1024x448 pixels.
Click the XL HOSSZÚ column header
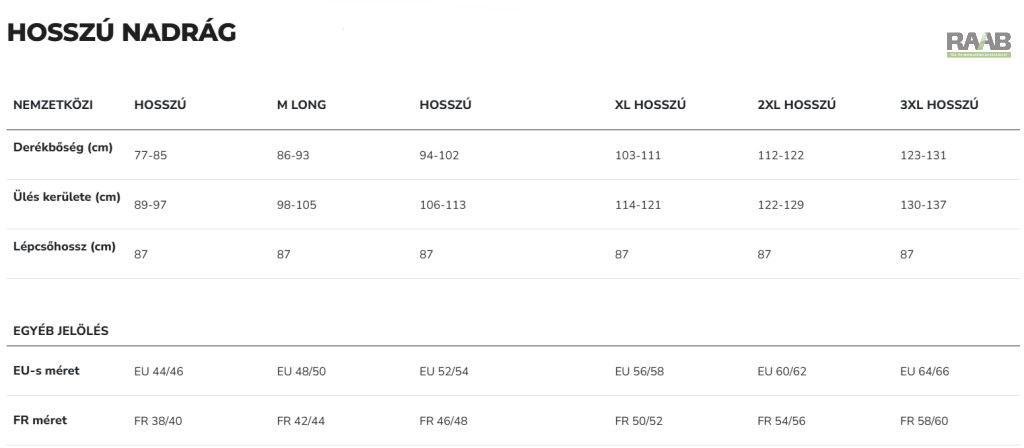point(650,105)
